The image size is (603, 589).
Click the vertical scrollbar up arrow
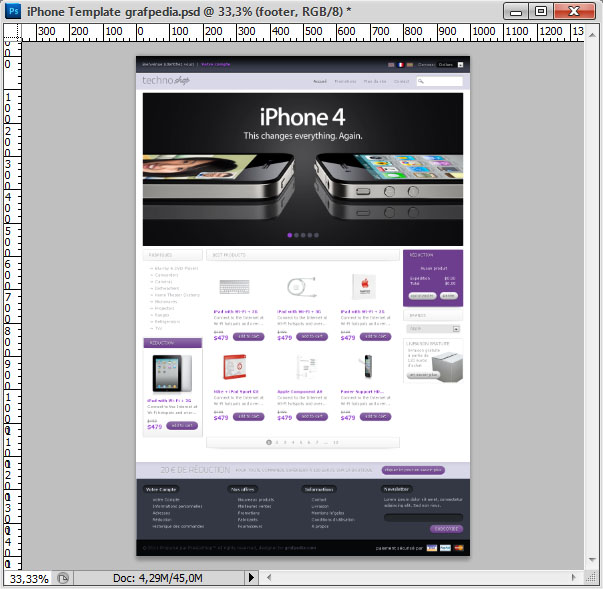592,35
